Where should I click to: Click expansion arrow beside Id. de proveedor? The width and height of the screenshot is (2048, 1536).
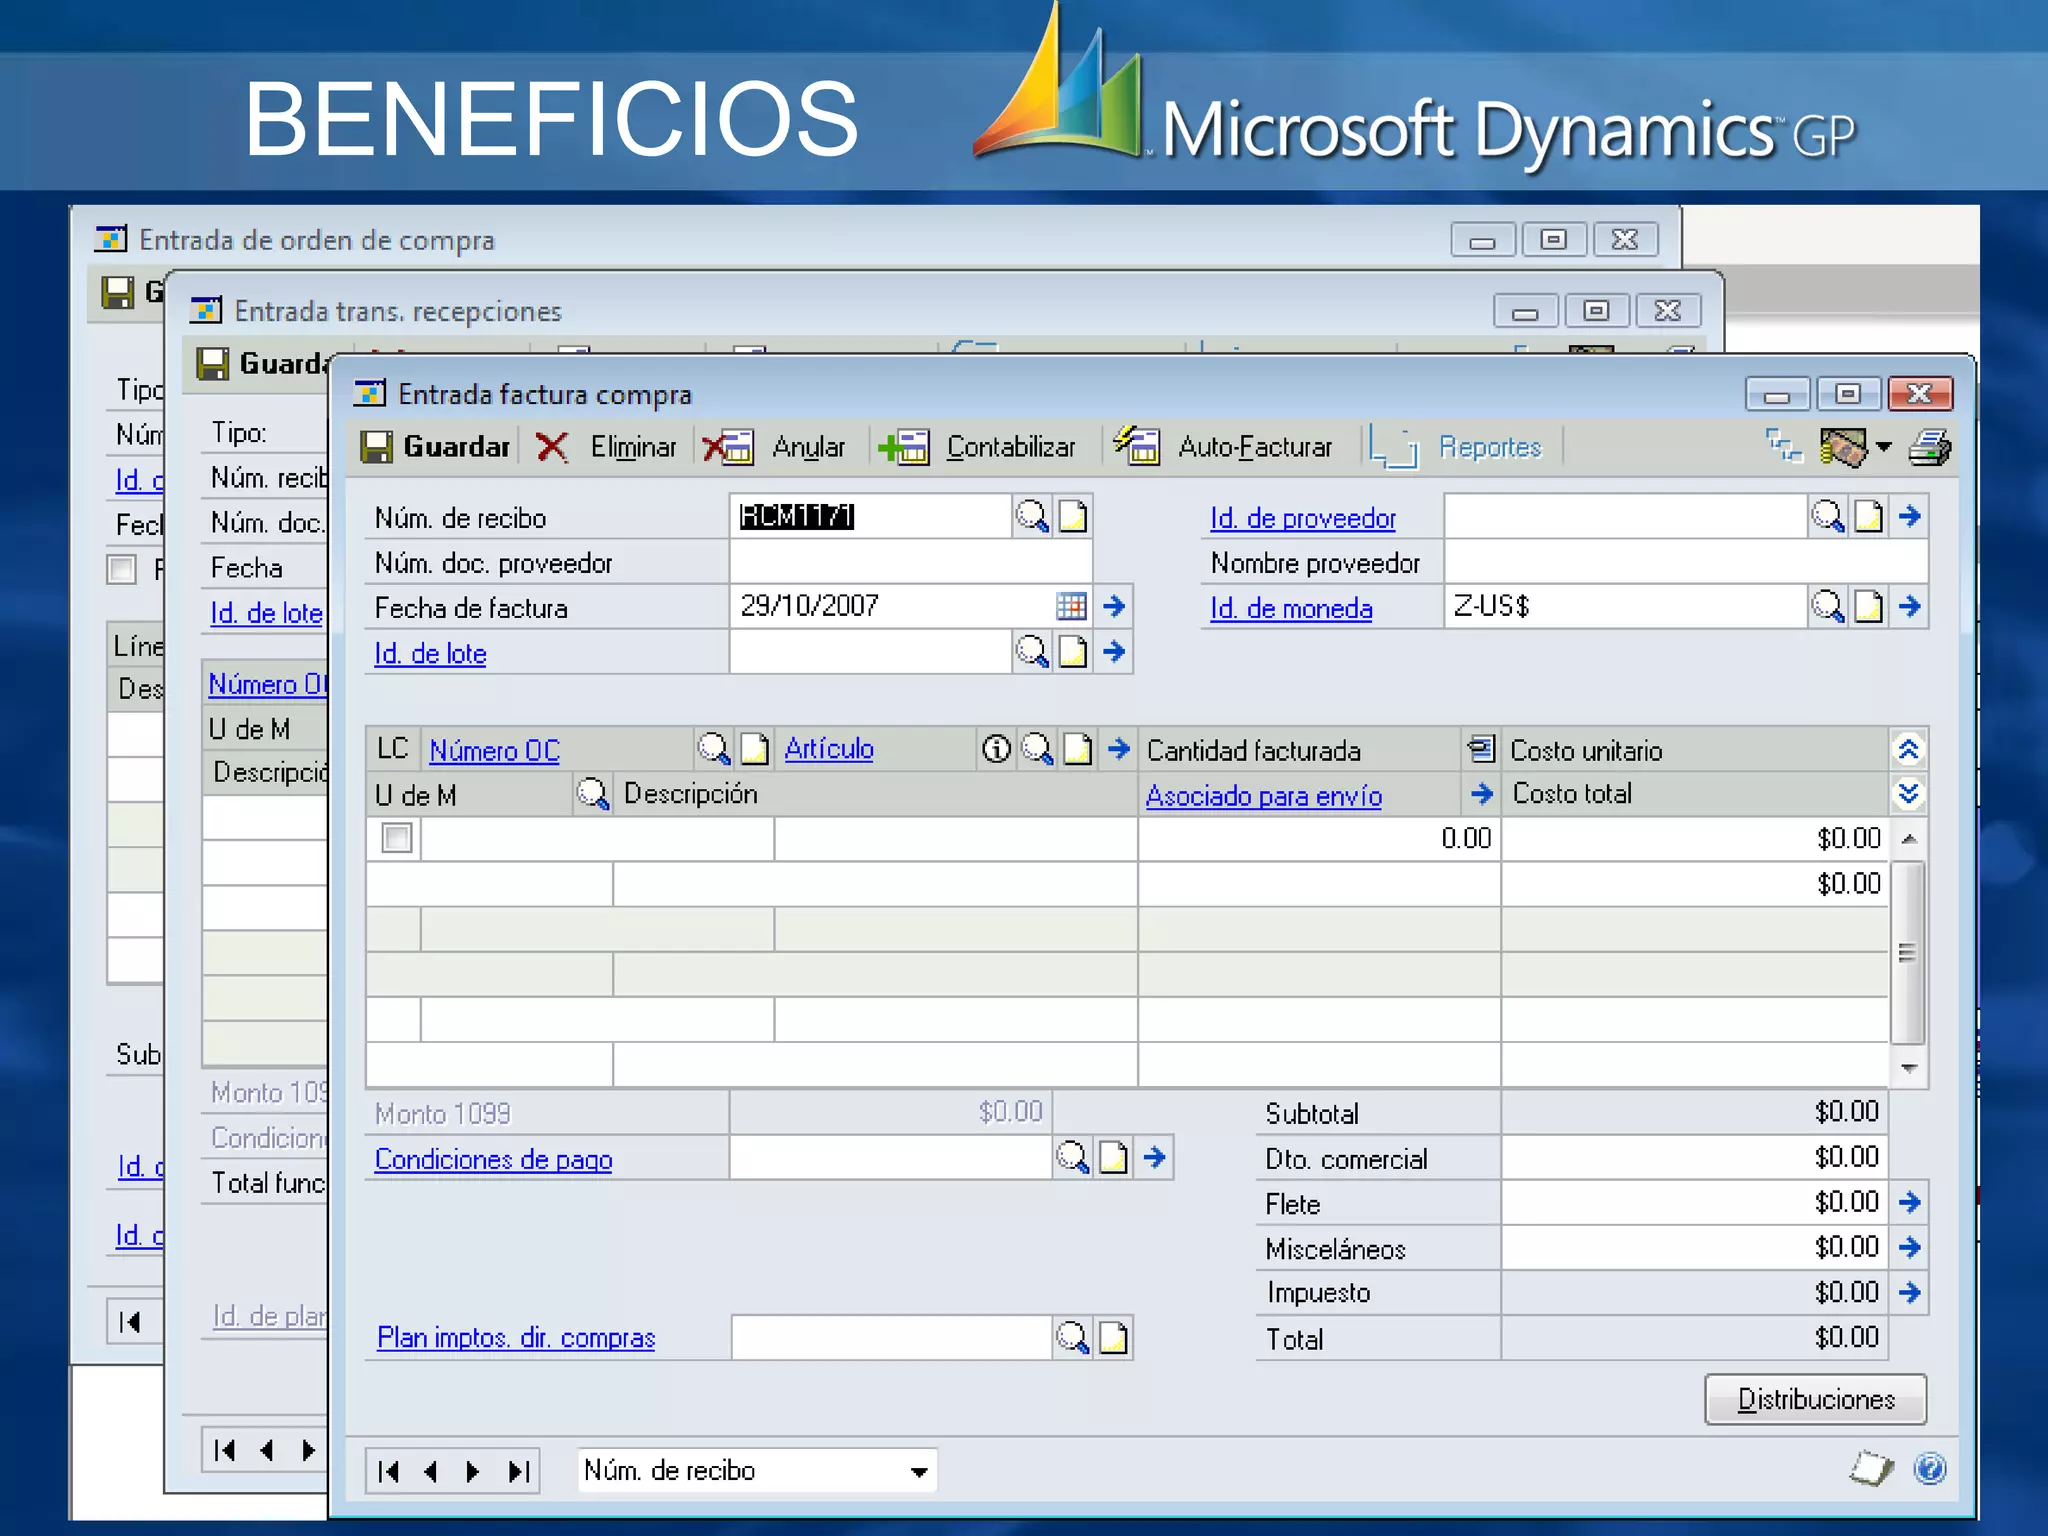1910,517
